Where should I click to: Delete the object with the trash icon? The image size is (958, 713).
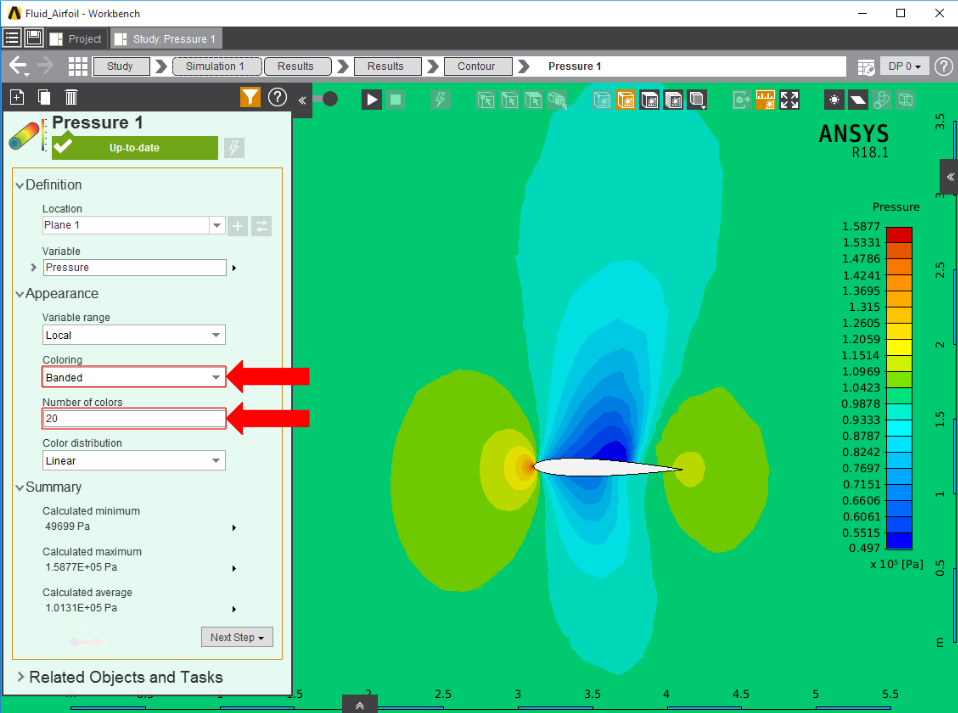71,97
